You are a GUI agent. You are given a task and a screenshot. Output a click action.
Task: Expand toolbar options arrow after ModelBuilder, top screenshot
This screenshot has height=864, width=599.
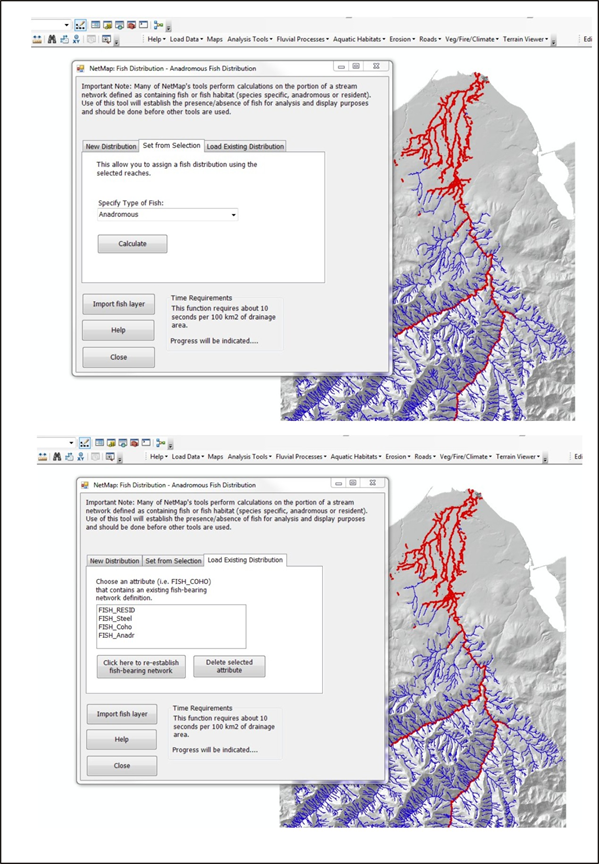click(x=169, y=27)
